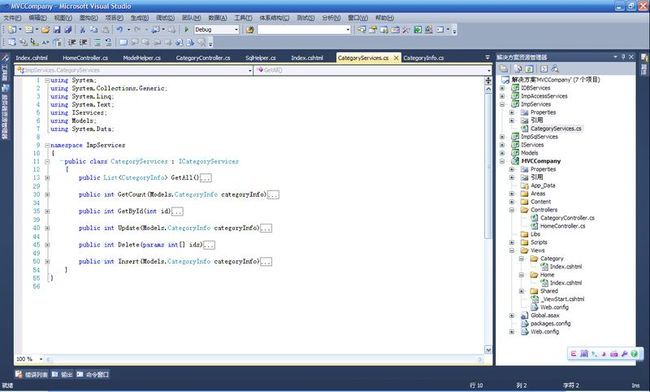Viewport: 650px width, 392px height.
Task: Open the Command Window tab at the bottom
Action: click(93, 375)
